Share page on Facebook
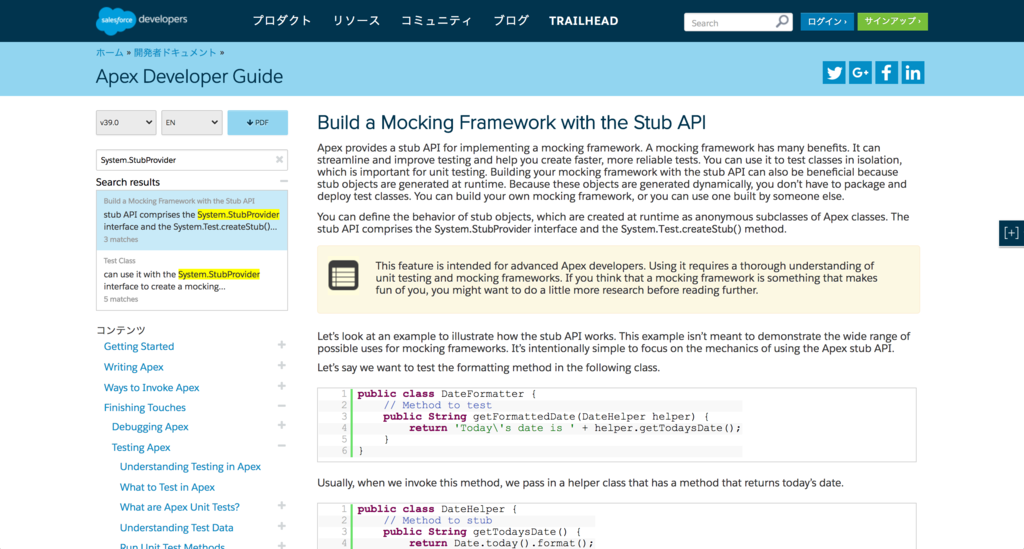Image resolution: width=1024 pixels, height=549 pixels. tap(886, 72)
